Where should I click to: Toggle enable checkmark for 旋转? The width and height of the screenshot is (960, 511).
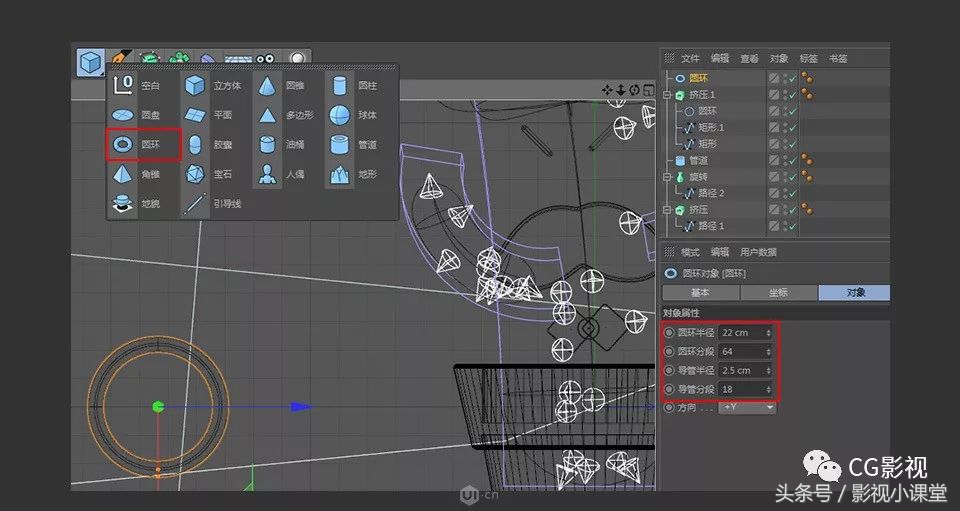pyautogui.click(x=793, y=177)
